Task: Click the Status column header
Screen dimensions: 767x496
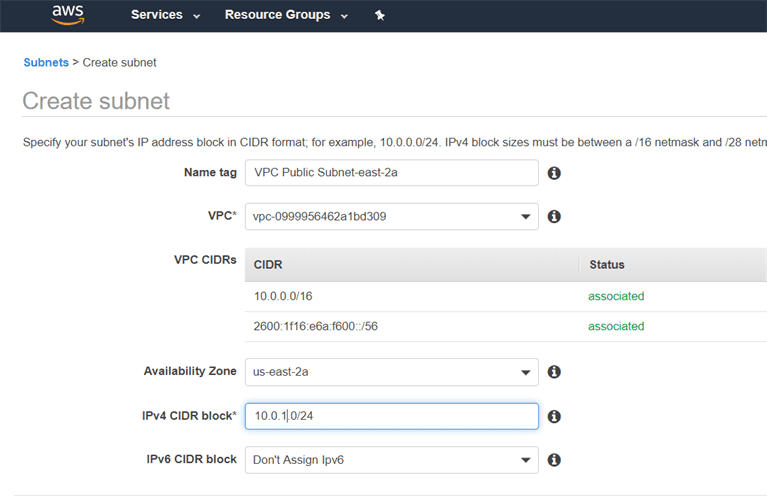Action: (x=607, y=265)
